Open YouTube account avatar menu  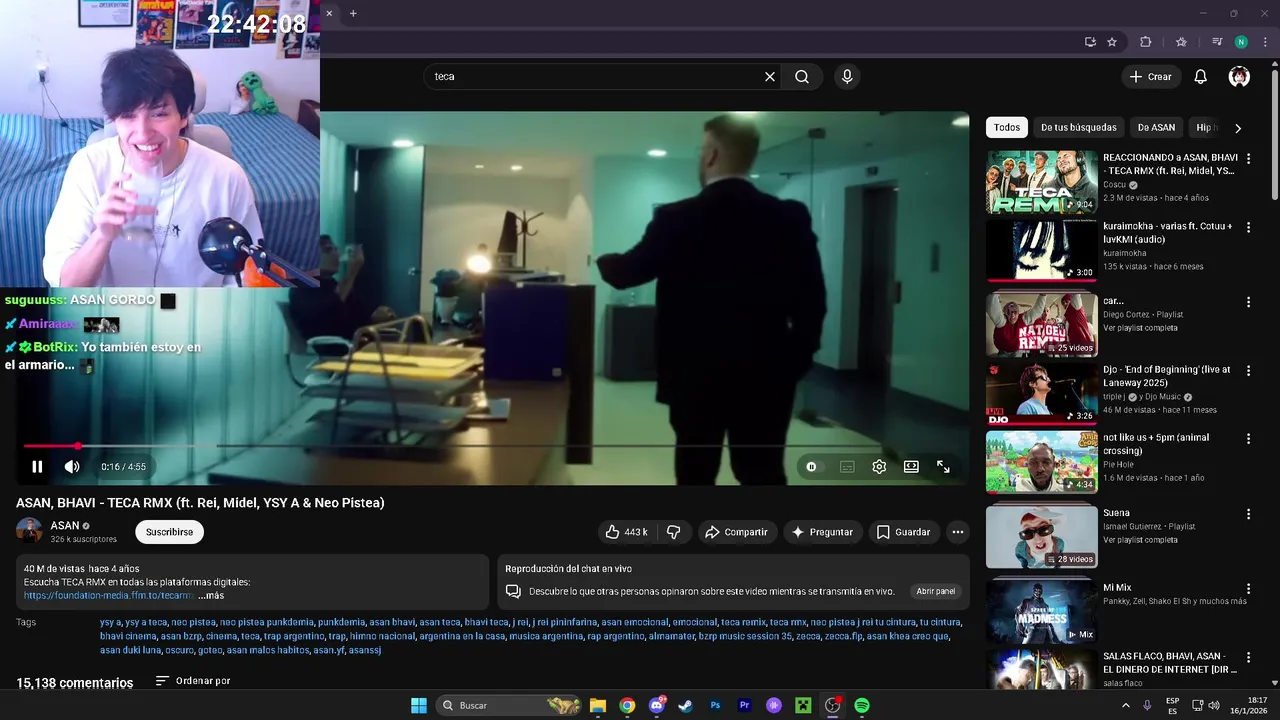coord(1239,76)
